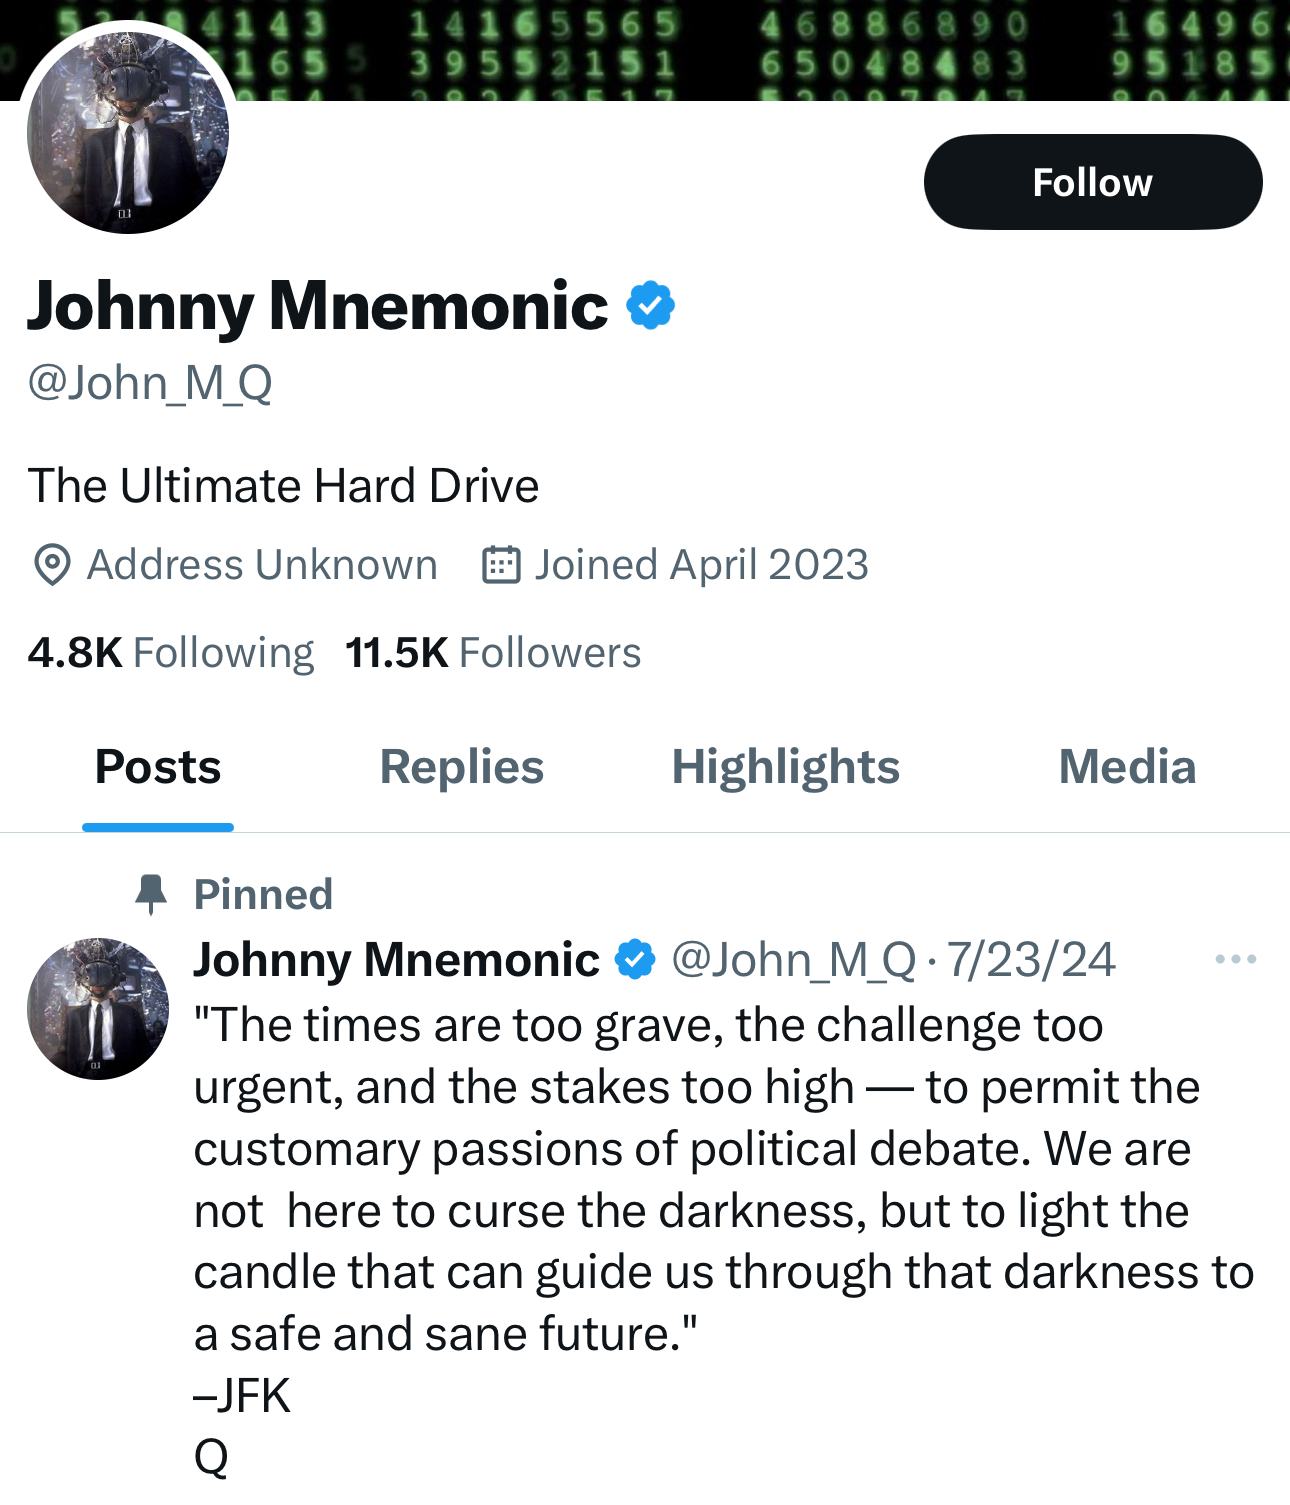This screenshot has width=1290, height=1505.
Task: Click the pushpin icon above pinned post
Action: (x=151, y=894)
